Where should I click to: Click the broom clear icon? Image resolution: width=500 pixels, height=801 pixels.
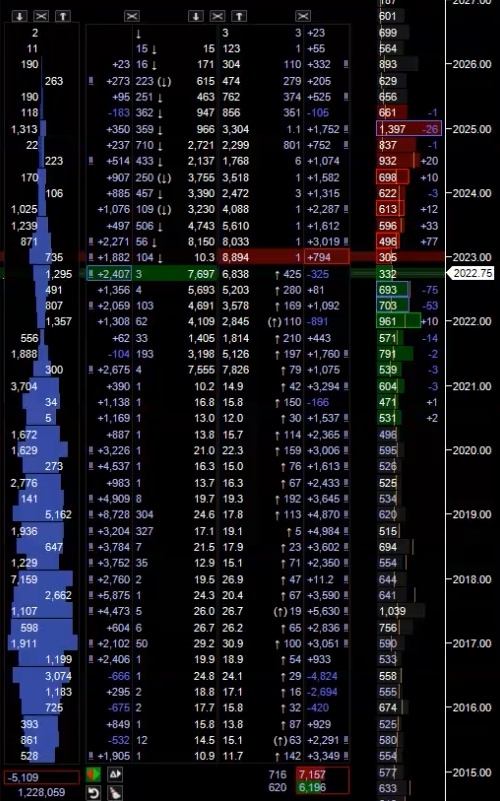click(x=115, y=793)
